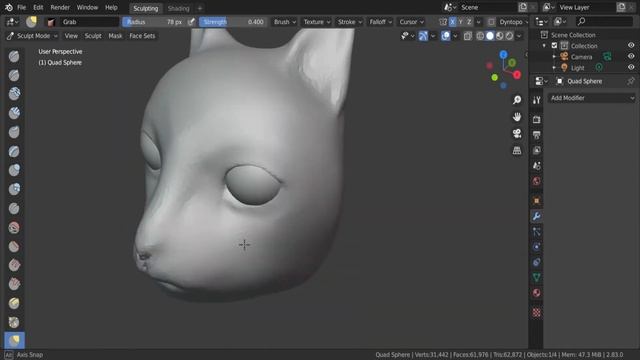640x360 pixels.
Task: Open the Texture properties checker tab
Action: [537, 312]
